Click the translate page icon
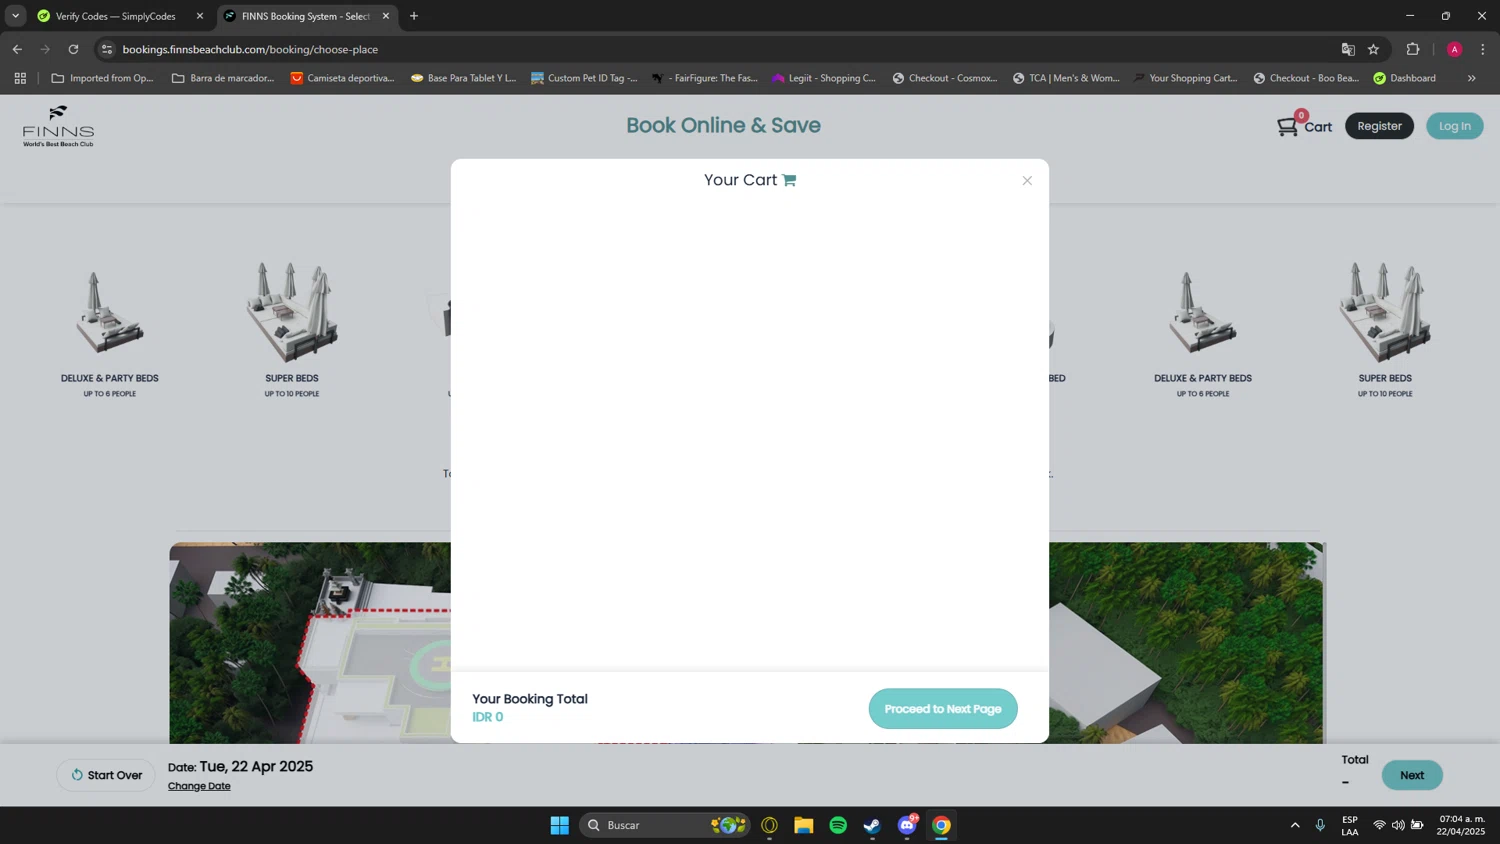This screenshot has height=844, width=1500. [x=1348, y=49]
